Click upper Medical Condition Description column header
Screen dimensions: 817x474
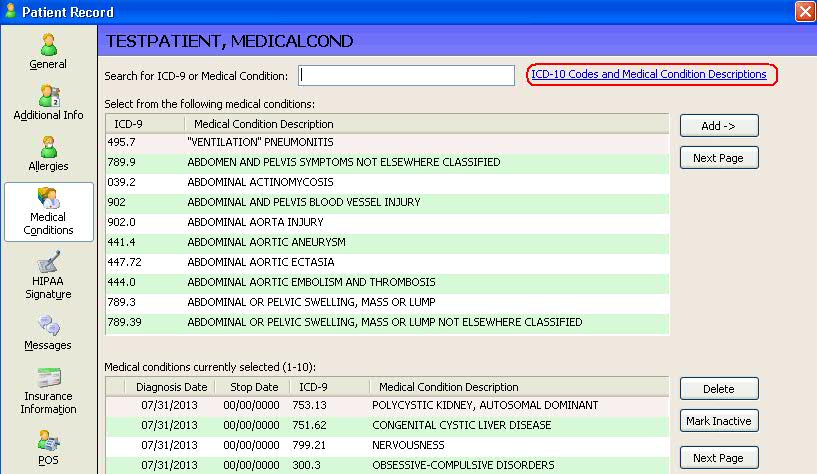pyautogui.click(x=426, y=124)
